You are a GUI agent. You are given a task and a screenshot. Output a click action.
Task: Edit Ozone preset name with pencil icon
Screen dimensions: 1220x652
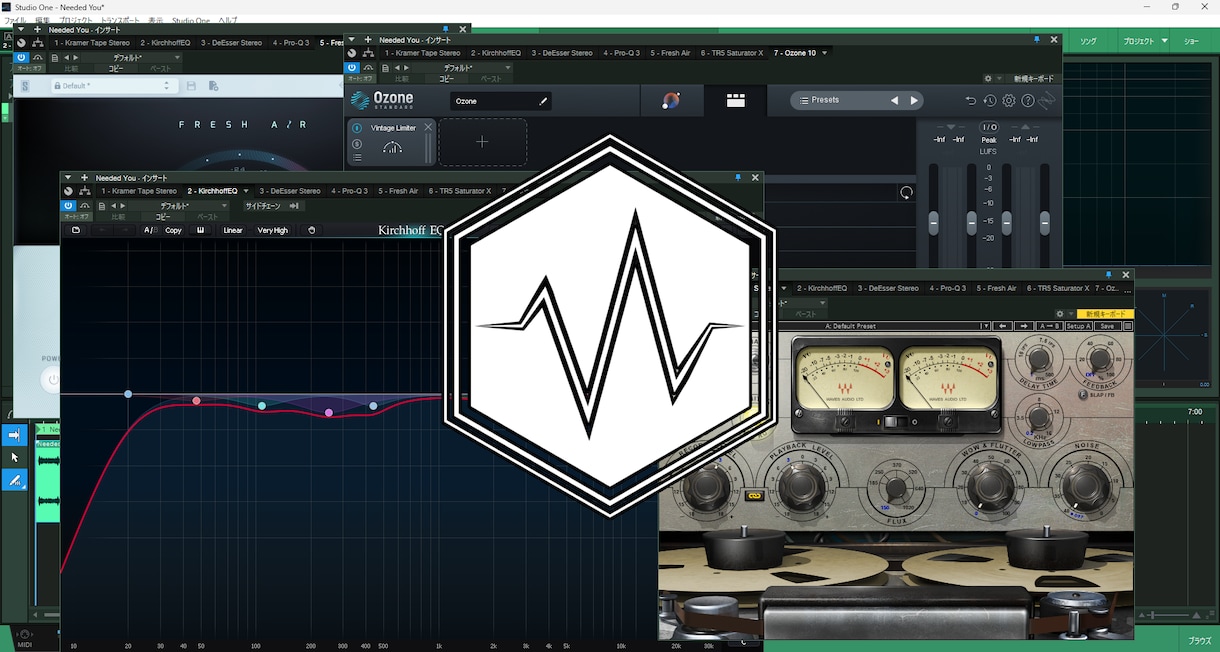(544, 101)
